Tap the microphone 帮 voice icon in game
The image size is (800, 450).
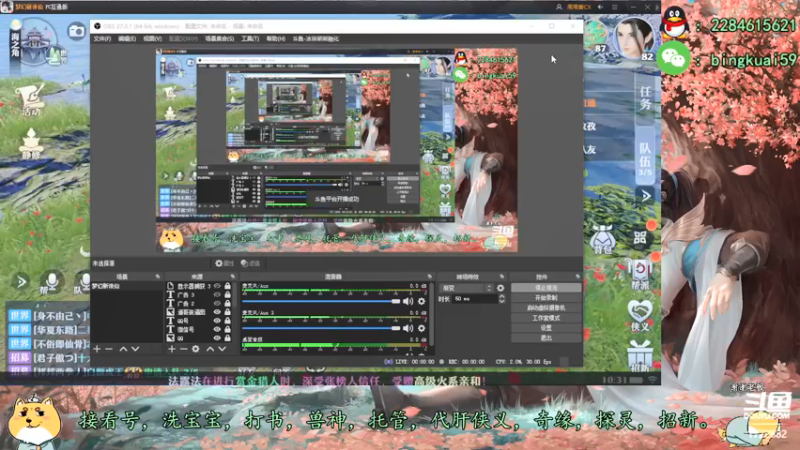tap(52, 282)
